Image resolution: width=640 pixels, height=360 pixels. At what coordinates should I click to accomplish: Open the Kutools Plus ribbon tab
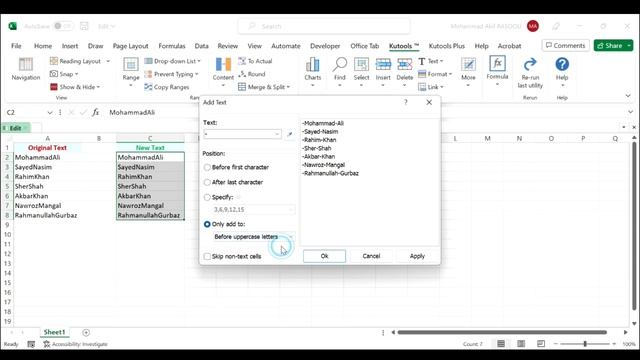pyautogui.click(x=447, y=46)
